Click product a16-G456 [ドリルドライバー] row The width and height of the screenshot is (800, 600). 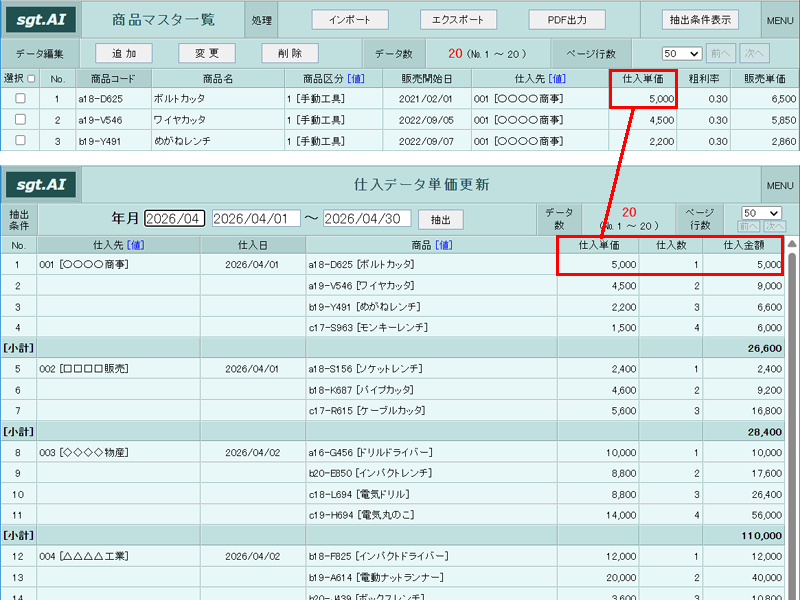tap(431, 453)
